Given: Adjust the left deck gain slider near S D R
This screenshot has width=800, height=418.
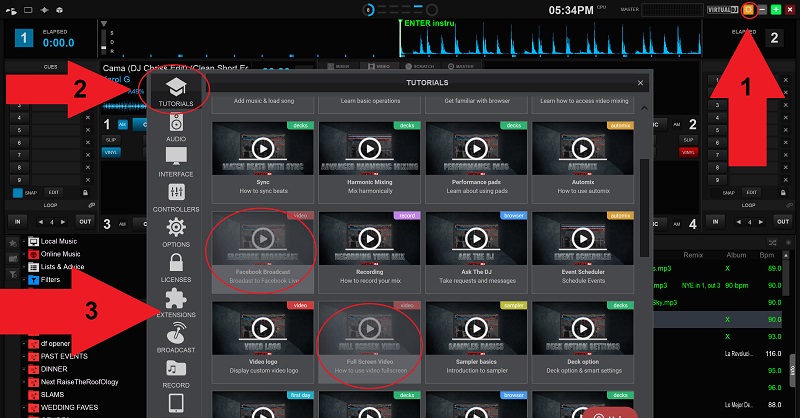Looking at the screenshot, I should click(104, 42).
